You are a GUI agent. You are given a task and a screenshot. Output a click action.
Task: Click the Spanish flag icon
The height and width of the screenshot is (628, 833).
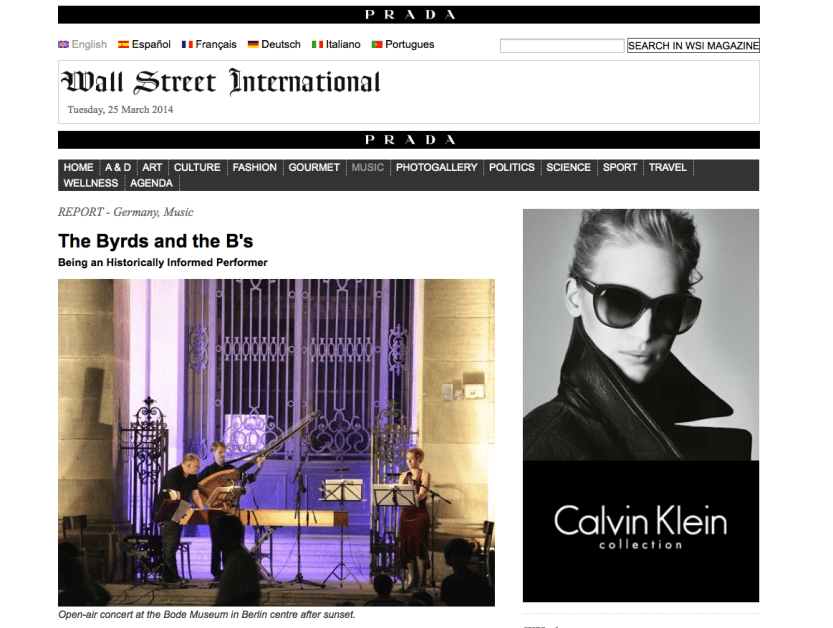[124, 45]
